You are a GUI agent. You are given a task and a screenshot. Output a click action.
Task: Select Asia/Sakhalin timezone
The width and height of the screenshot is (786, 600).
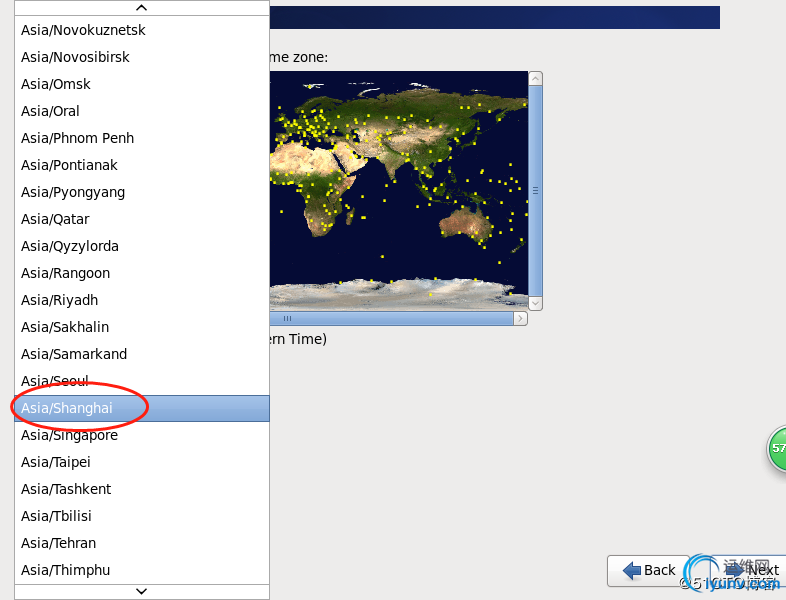pos(142,327)
